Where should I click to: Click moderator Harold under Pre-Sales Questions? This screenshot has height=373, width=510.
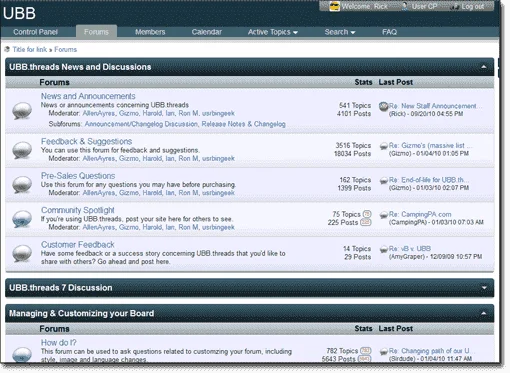pyautogui.click(x=152, y=193)
